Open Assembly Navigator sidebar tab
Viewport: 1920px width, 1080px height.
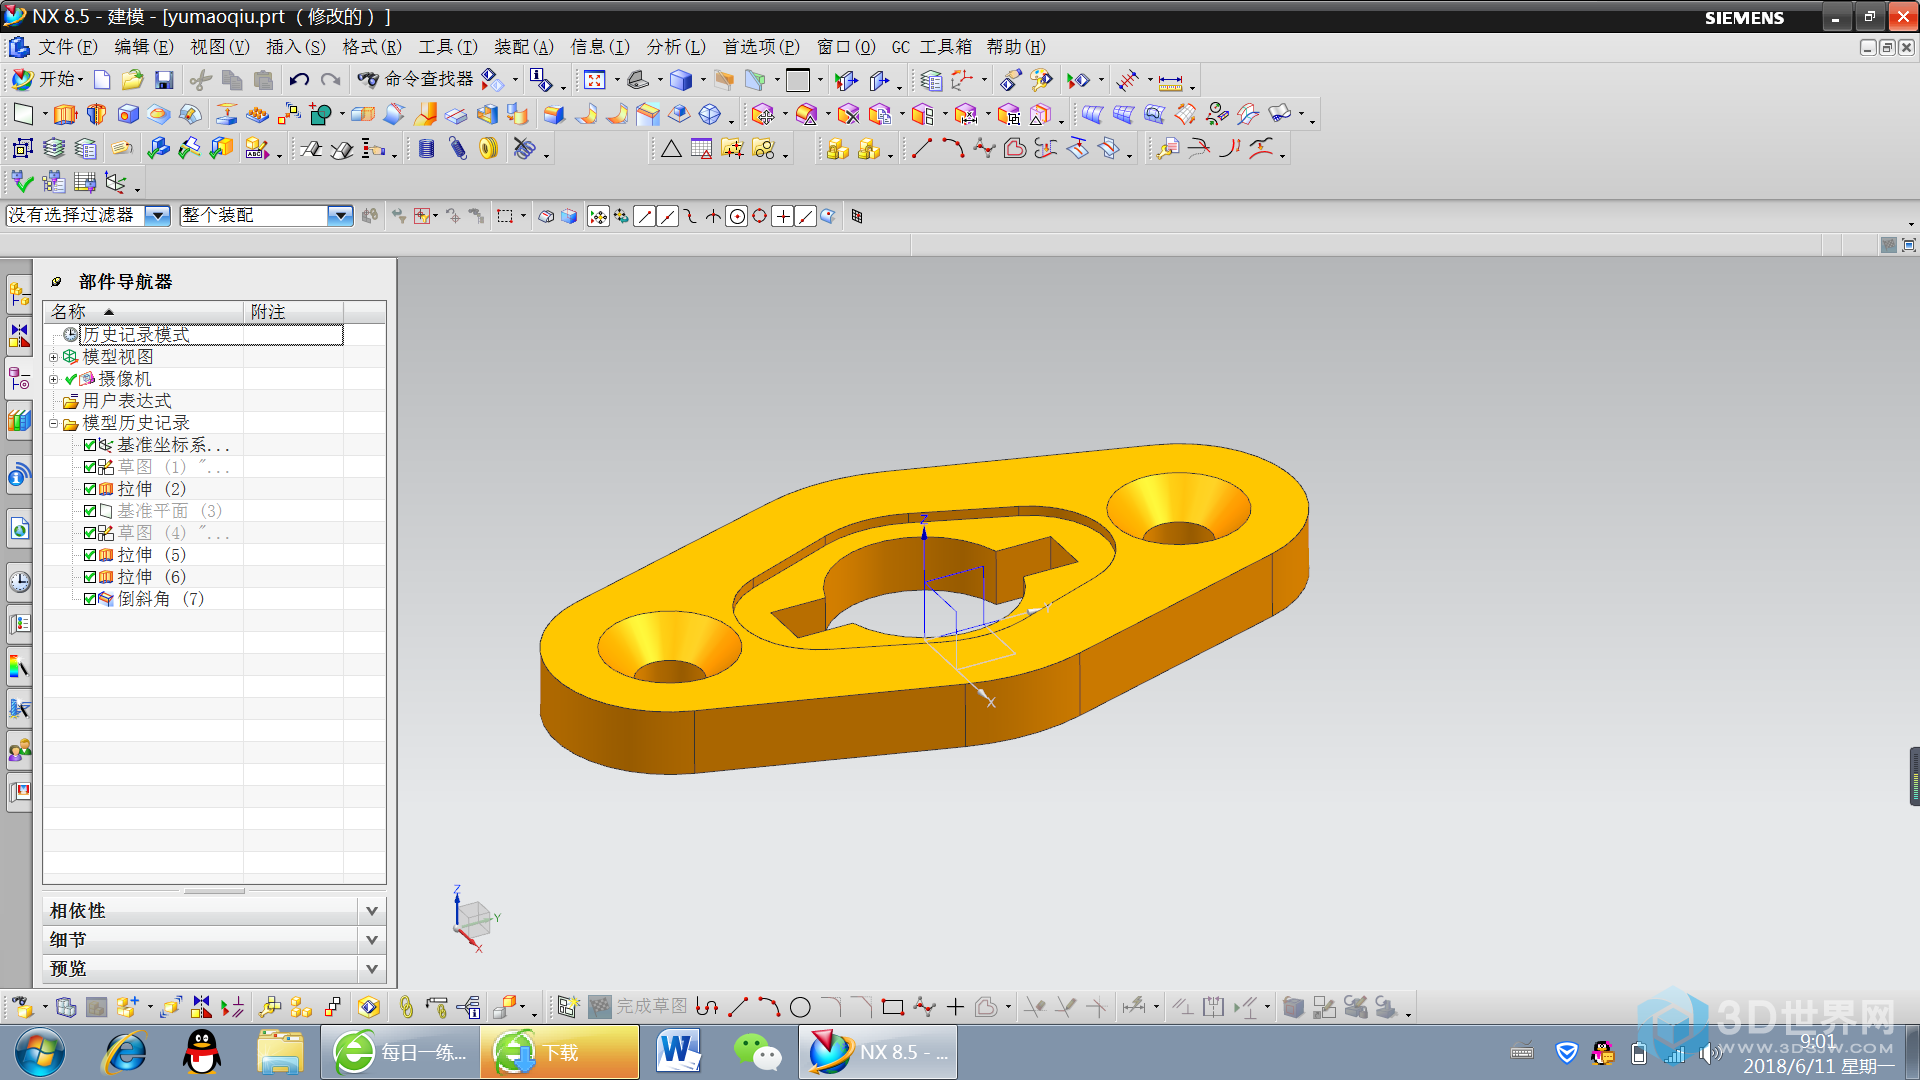pyautogui.click(x=19, y=294)
